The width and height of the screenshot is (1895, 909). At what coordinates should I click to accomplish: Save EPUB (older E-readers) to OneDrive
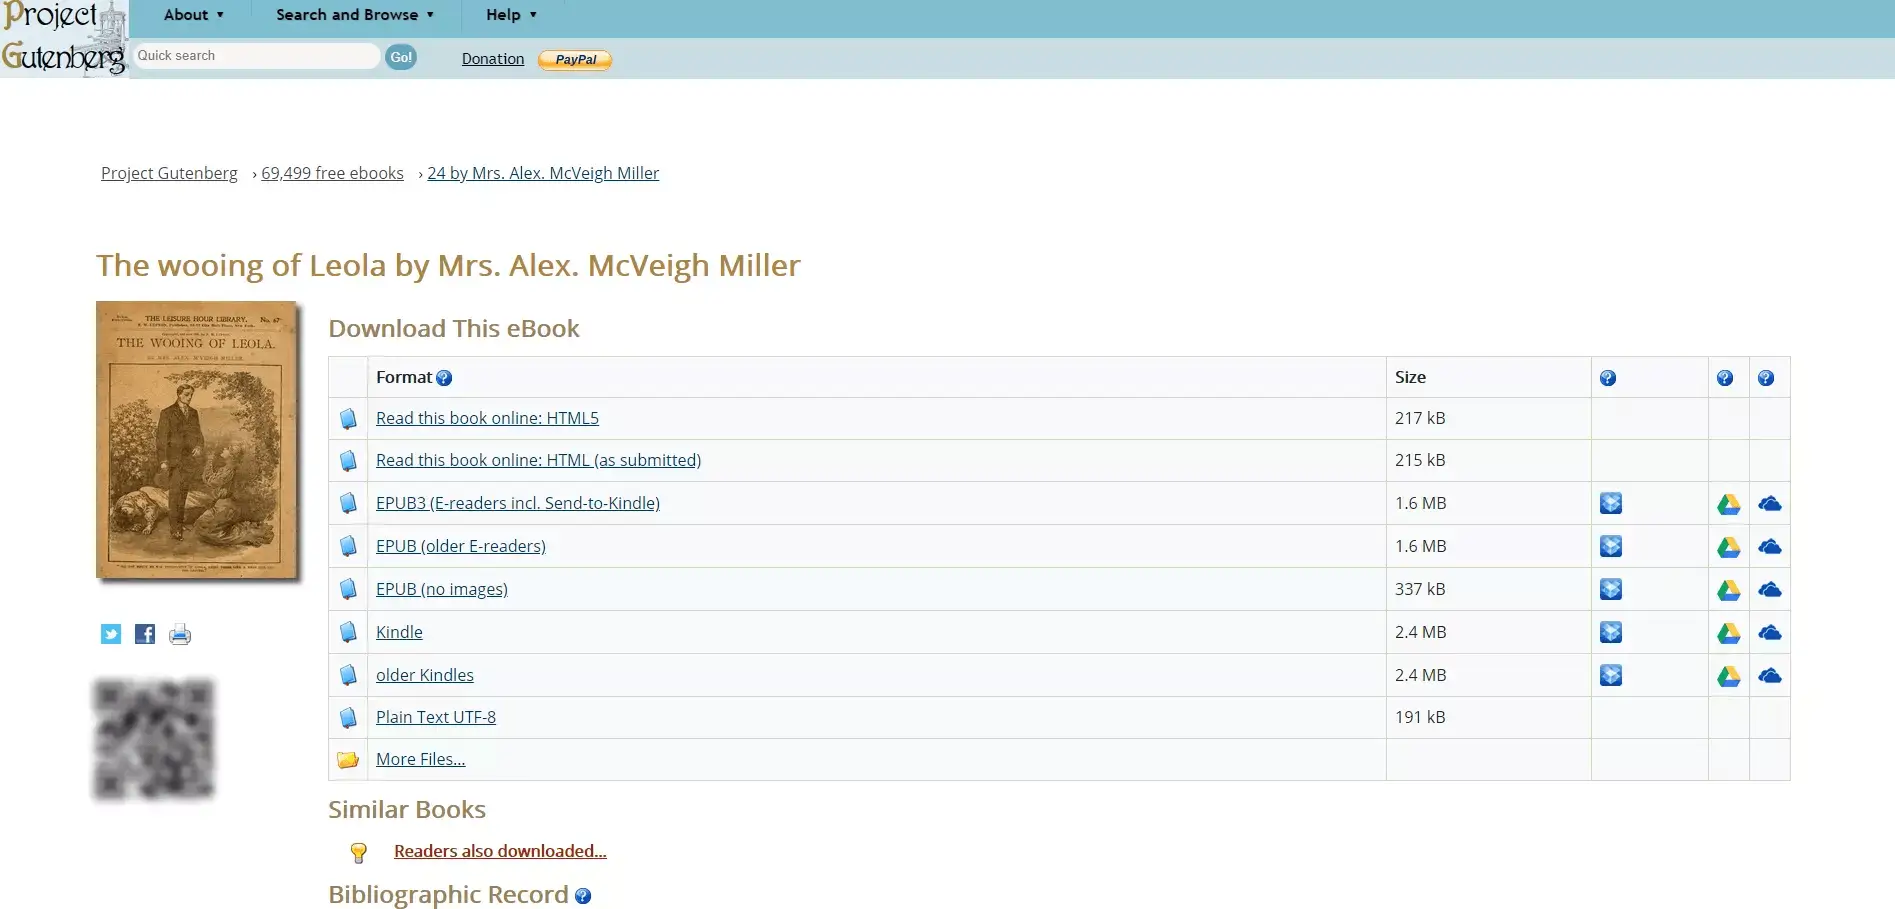pyautogui.click(x=1769, y=547)
